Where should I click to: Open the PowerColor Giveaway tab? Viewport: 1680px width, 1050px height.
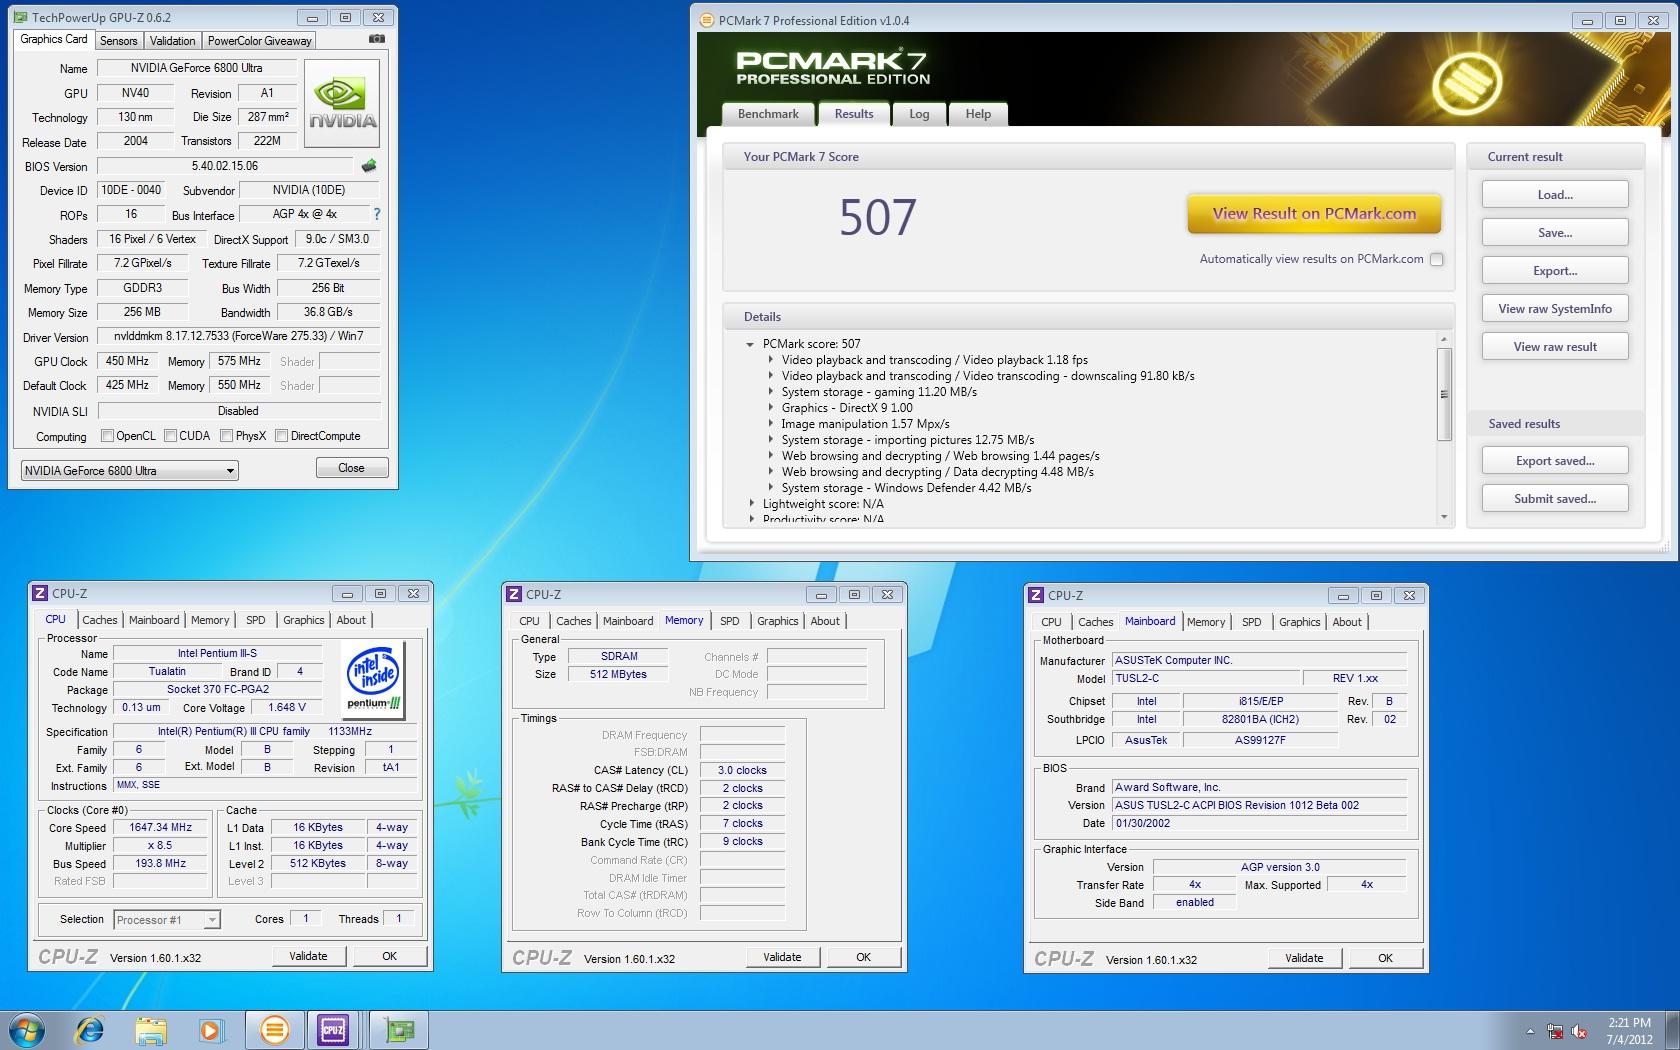click(x=259, y=41)
